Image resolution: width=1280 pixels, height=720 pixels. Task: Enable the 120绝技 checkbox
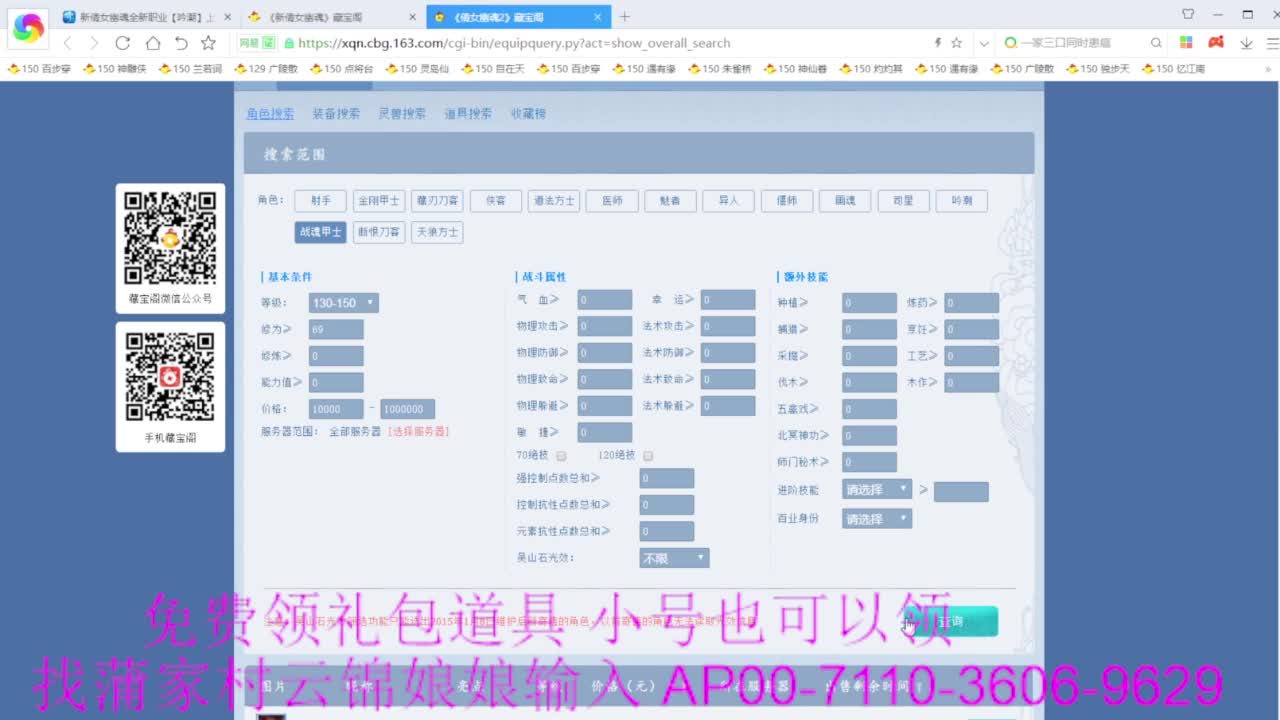point(648,455)
